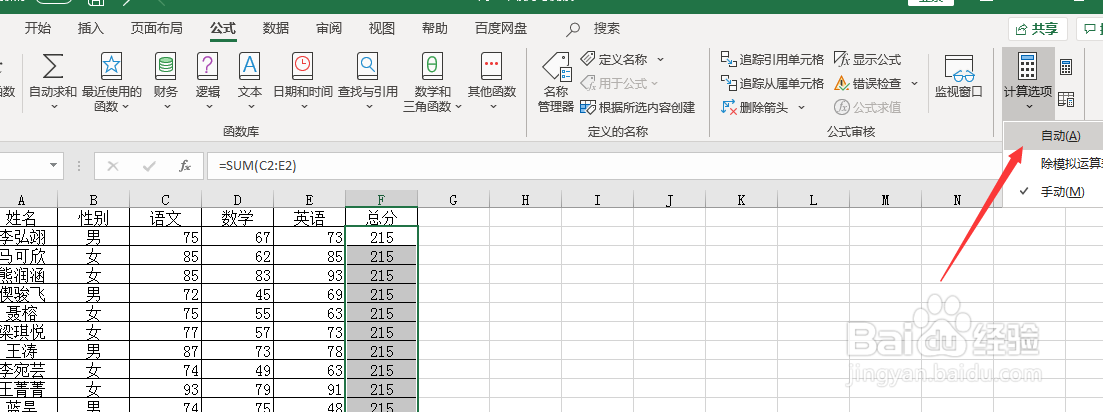Open Recently Used functions (最近使用的函数)
The image size is (1103, 412).
(111, 82)
